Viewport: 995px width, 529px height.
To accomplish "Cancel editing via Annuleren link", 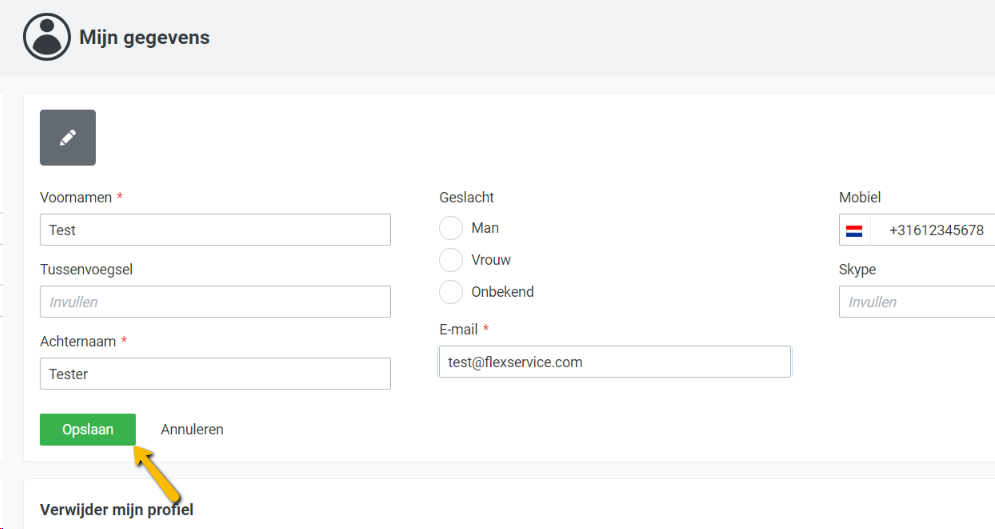I will 192,429.
